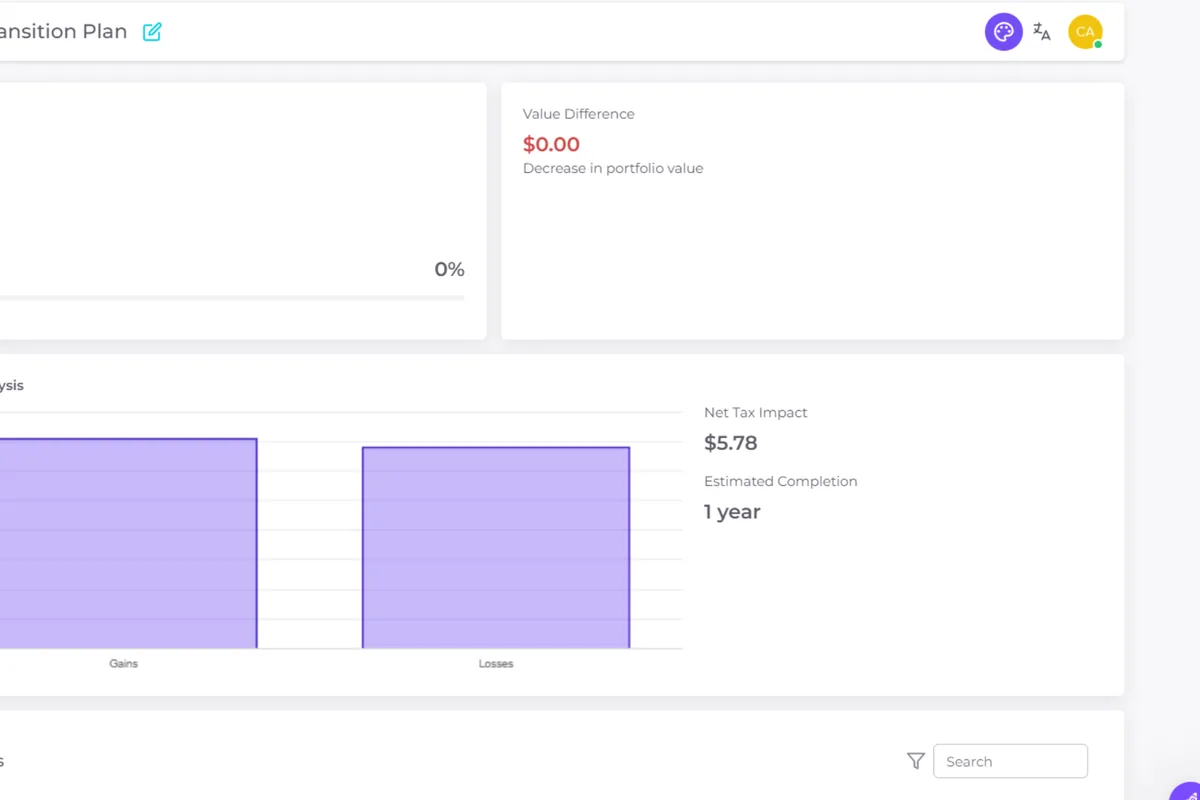Click the Value Difference heading
The image size is (1200, 800).
tap(578, 114)
